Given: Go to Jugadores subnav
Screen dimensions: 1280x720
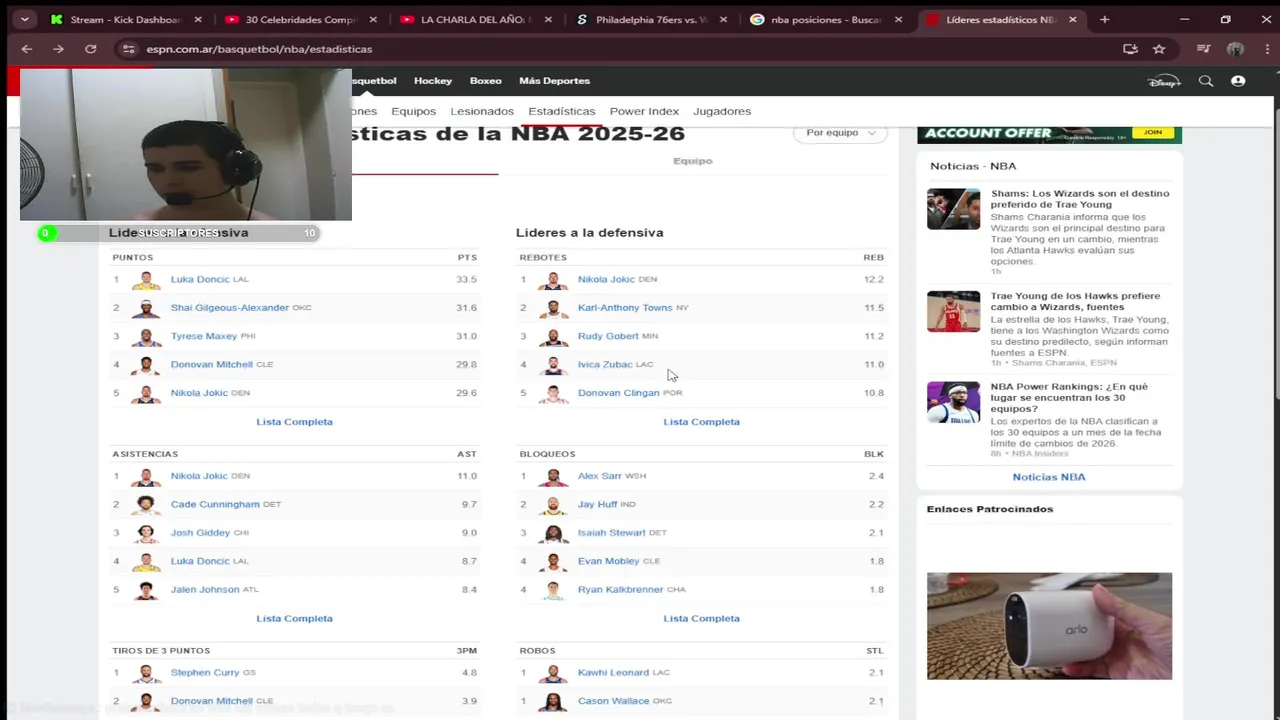Looking at the screenshot, I should point(722,111).
